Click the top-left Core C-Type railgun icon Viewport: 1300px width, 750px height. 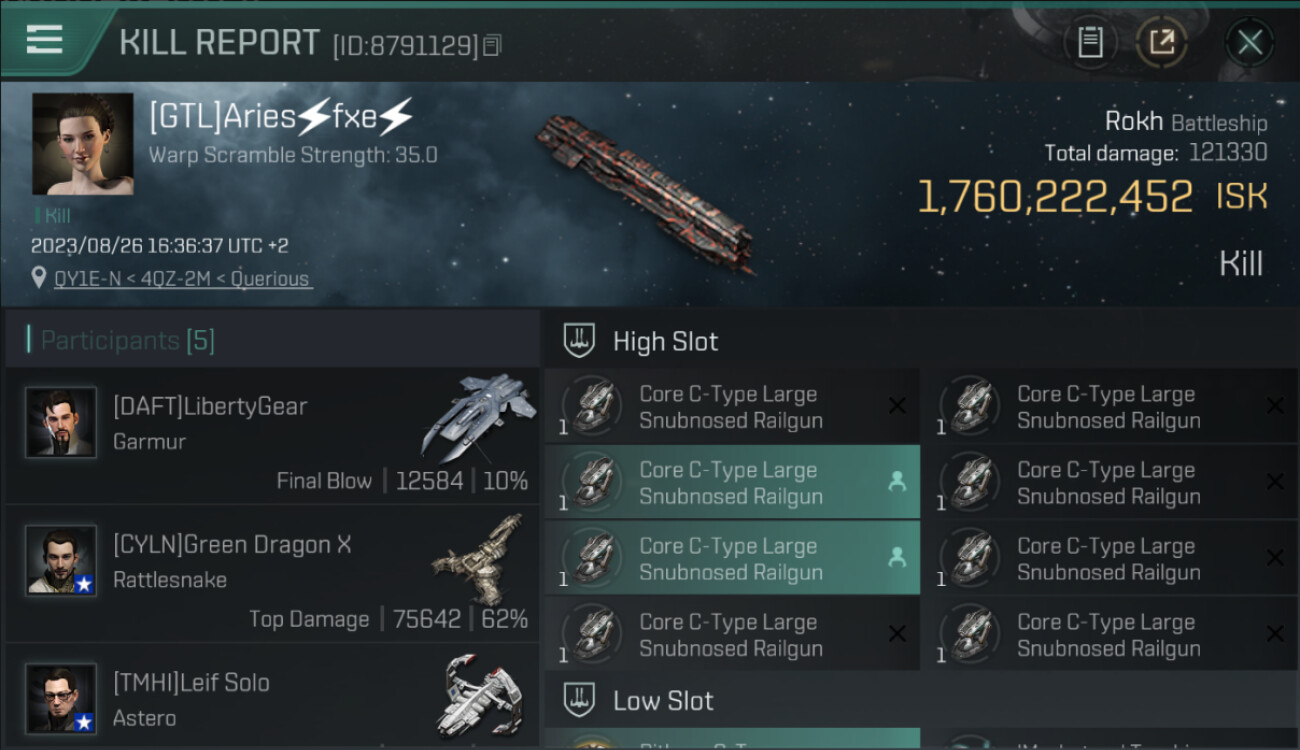coord(592,407)
